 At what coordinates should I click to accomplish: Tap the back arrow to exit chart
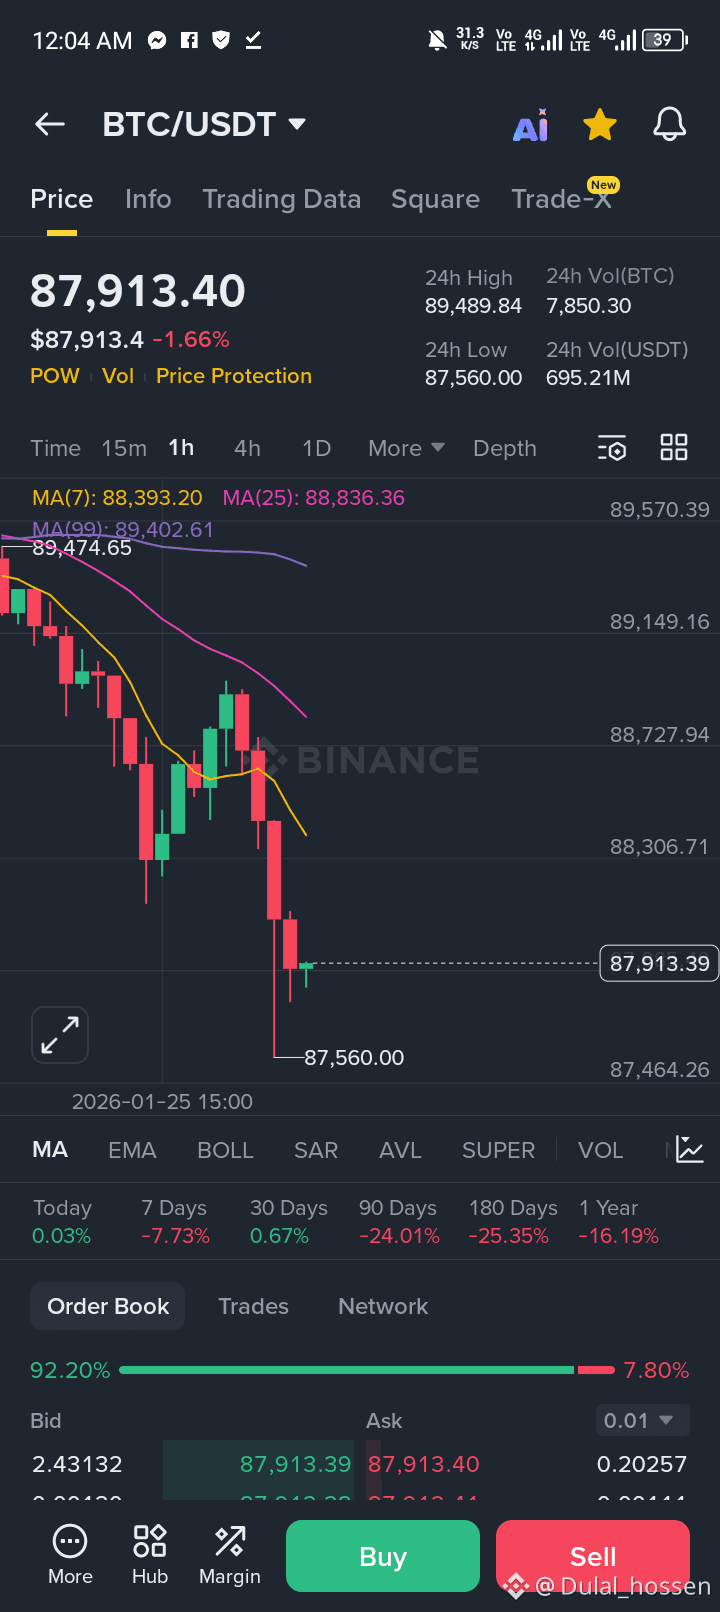coord(49,124)
